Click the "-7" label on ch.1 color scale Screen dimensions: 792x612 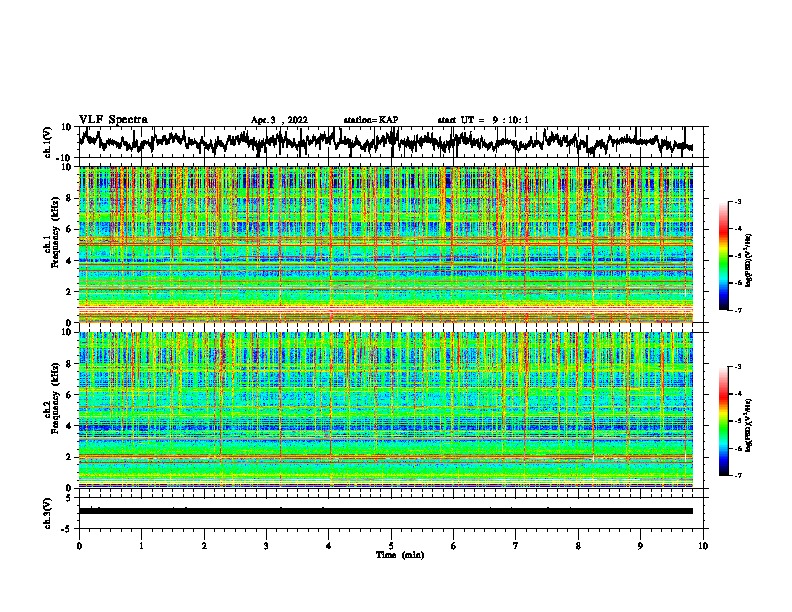tap(738, 310)
